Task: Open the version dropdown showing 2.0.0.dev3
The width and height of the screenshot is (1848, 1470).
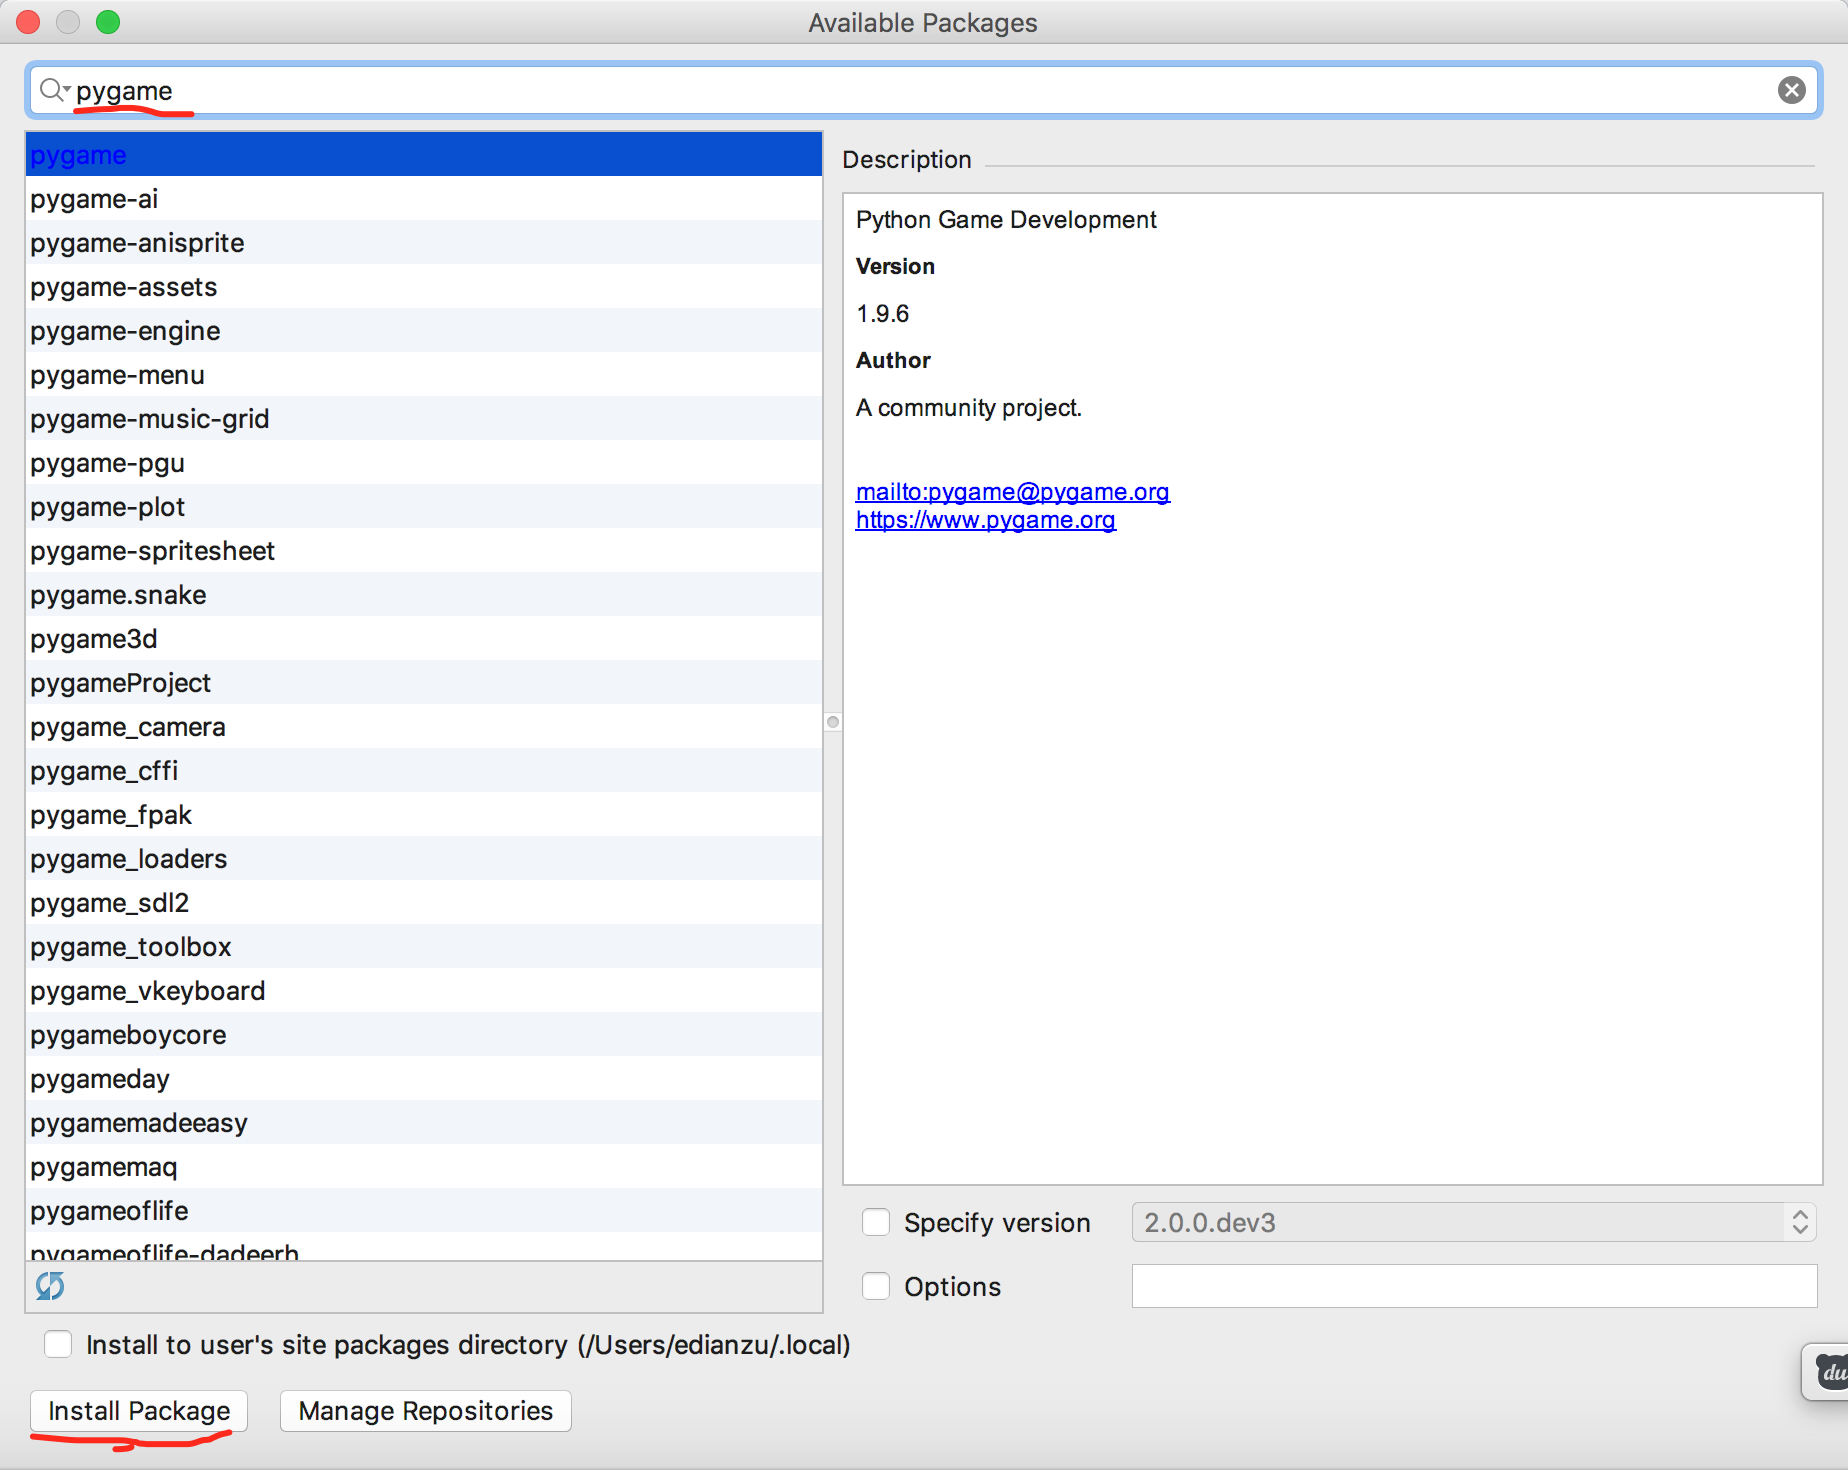Action: click(1474, 1222)
